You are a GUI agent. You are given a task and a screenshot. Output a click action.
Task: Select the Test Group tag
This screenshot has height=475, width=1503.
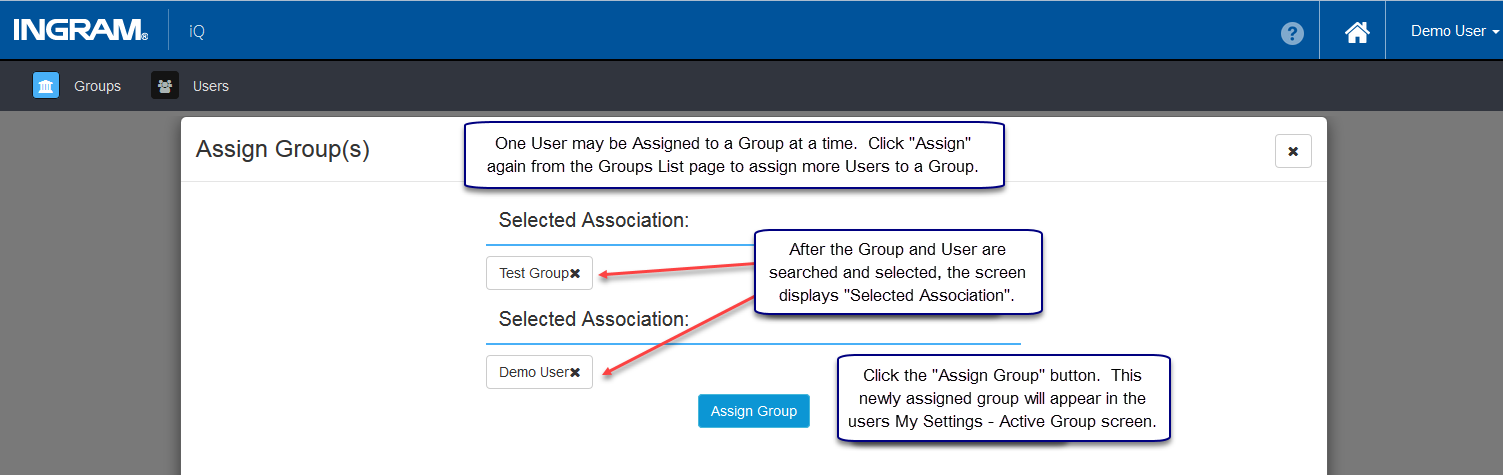pyautogui.click(x=539, y=273)
